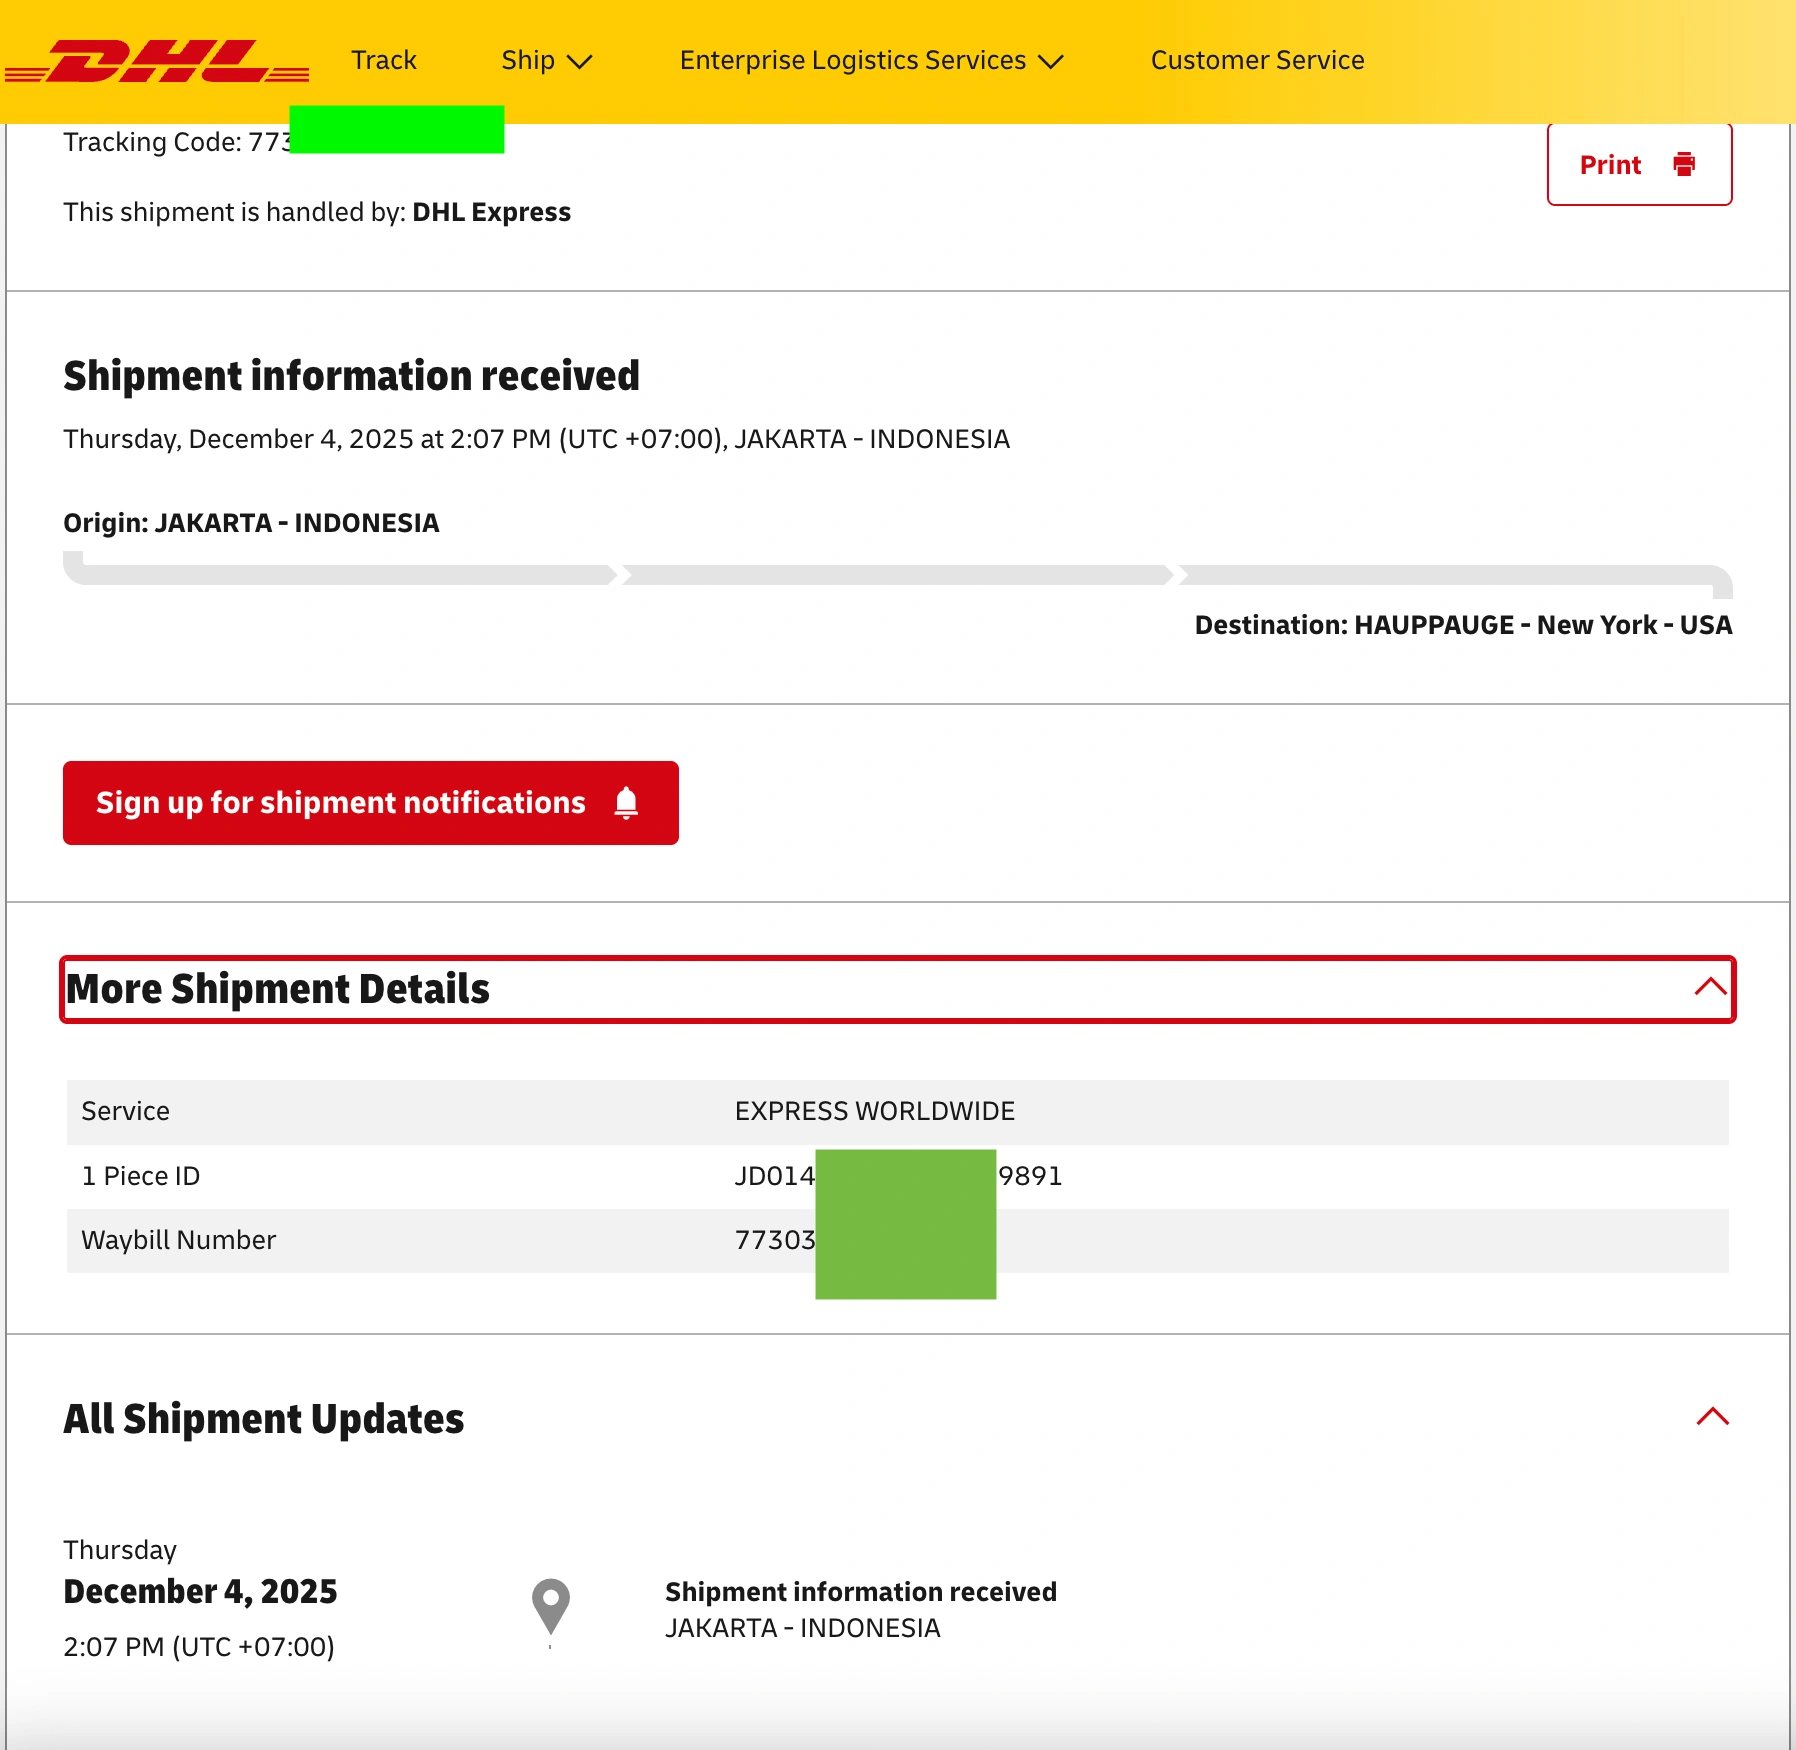1796x1750 pixels.
Task: Collapse the All Shipment Updates chevron
Action: point(1712,1417)
